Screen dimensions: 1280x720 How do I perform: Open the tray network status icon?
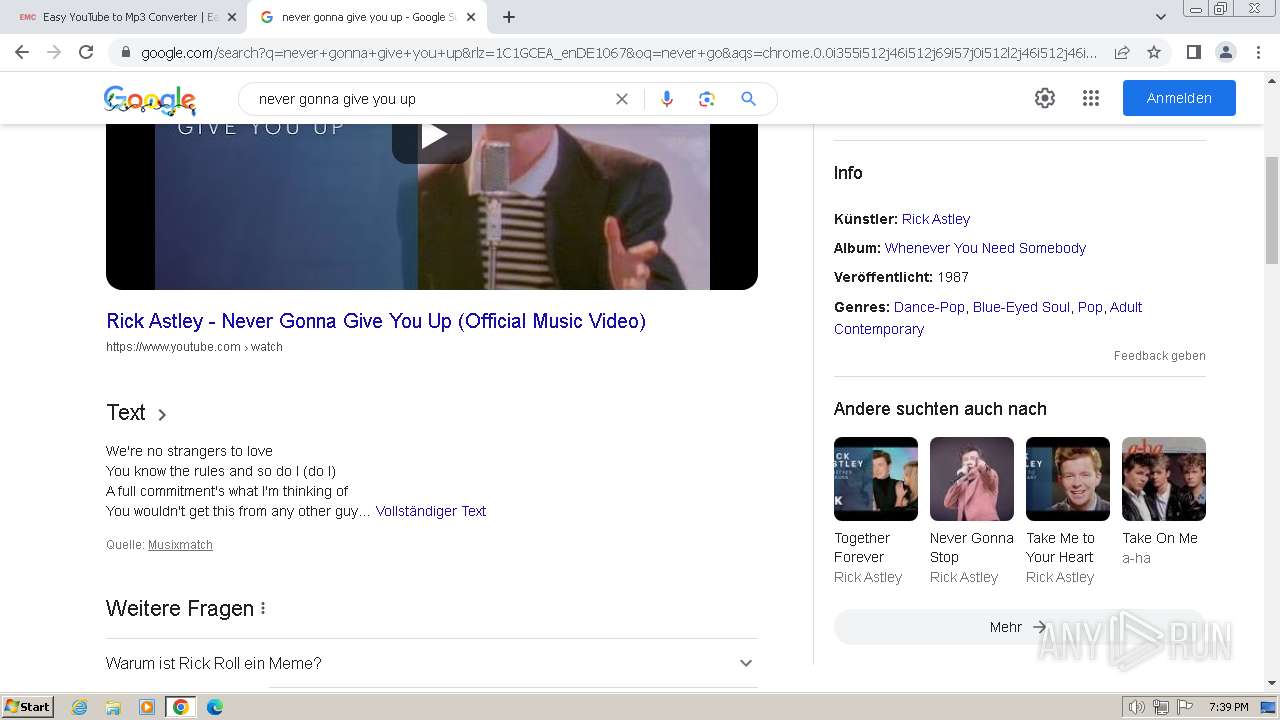coord(1161,707)
